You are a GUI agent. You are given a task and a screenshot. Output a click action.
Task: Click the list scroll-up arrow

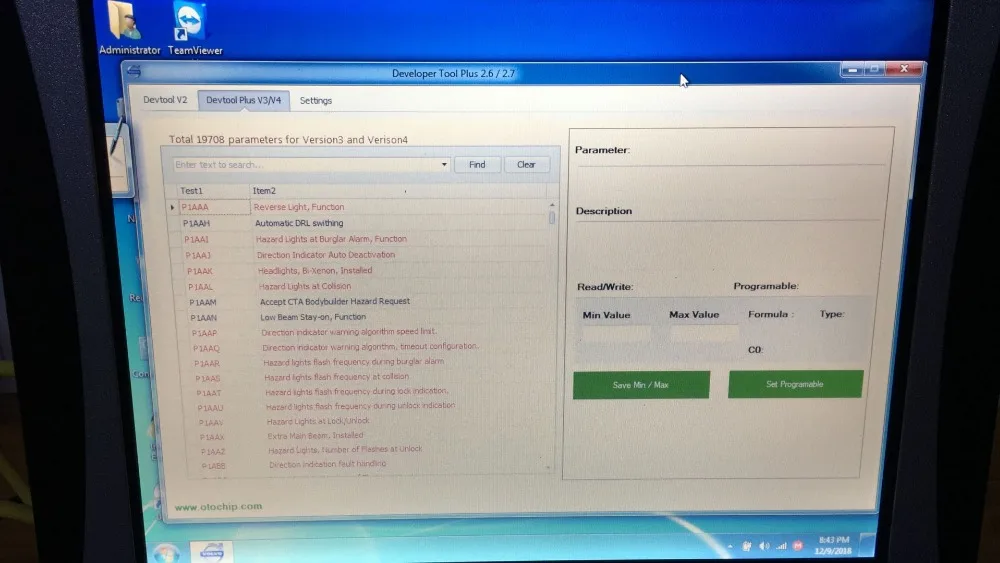point(552,205)
